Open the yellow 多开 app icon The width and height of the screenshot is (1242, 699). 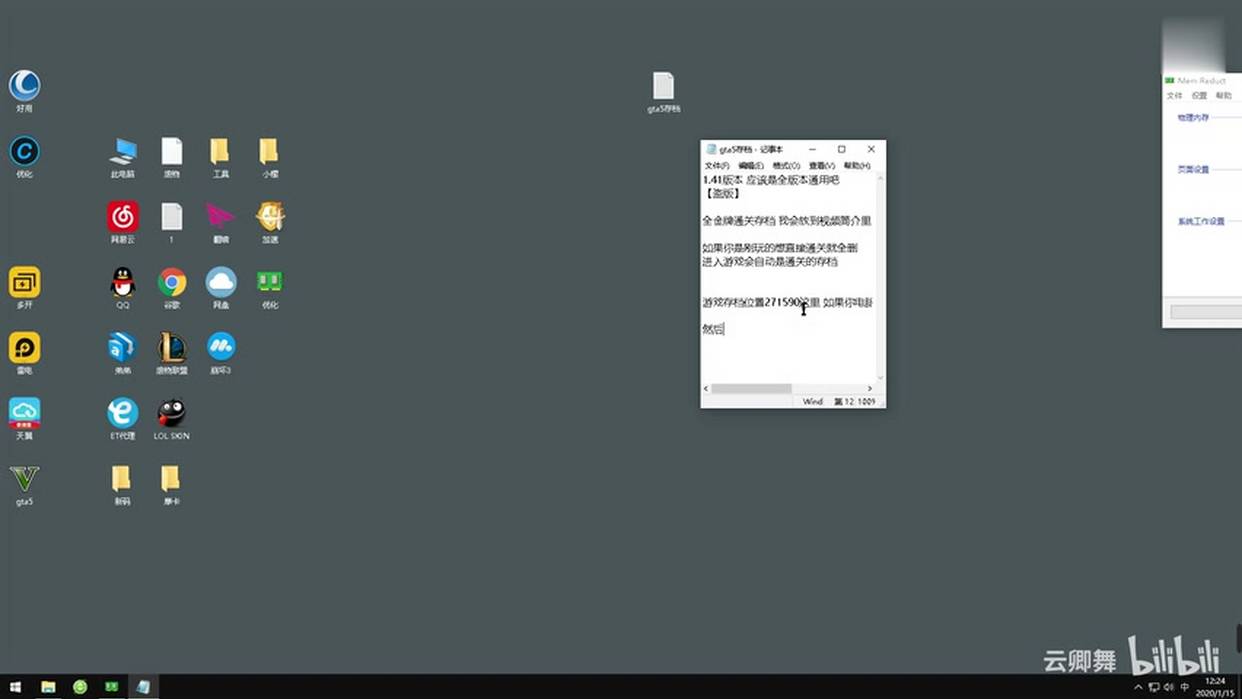24,283
